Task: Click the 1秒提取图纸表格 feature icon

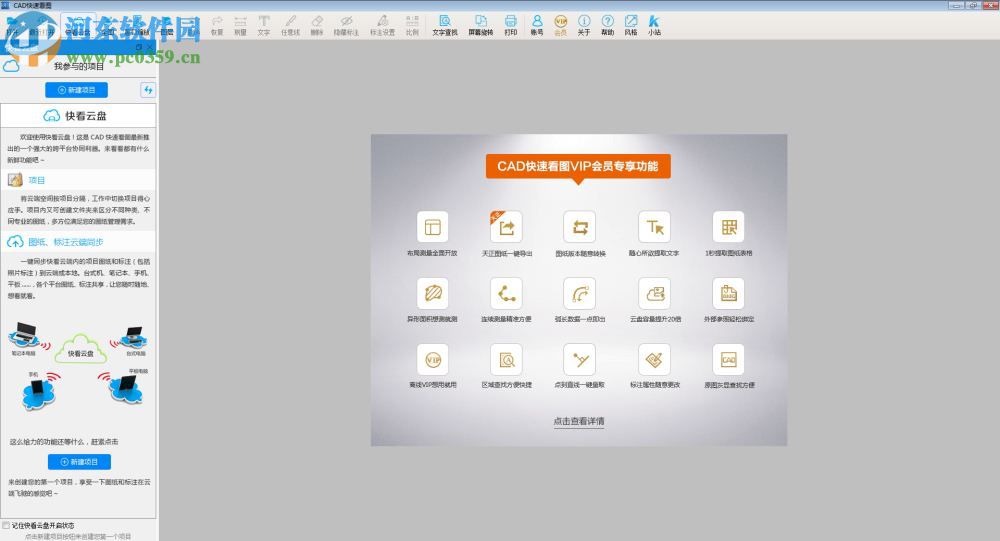Action: pos(728,227)
